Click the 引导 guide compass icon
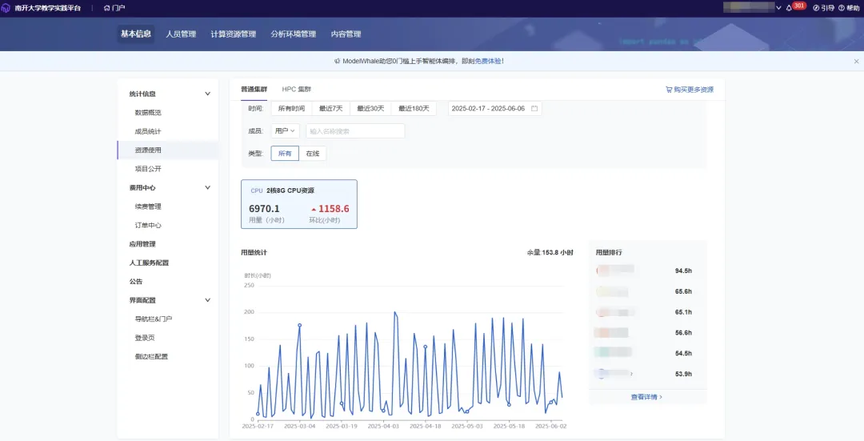 click(816, 8)
